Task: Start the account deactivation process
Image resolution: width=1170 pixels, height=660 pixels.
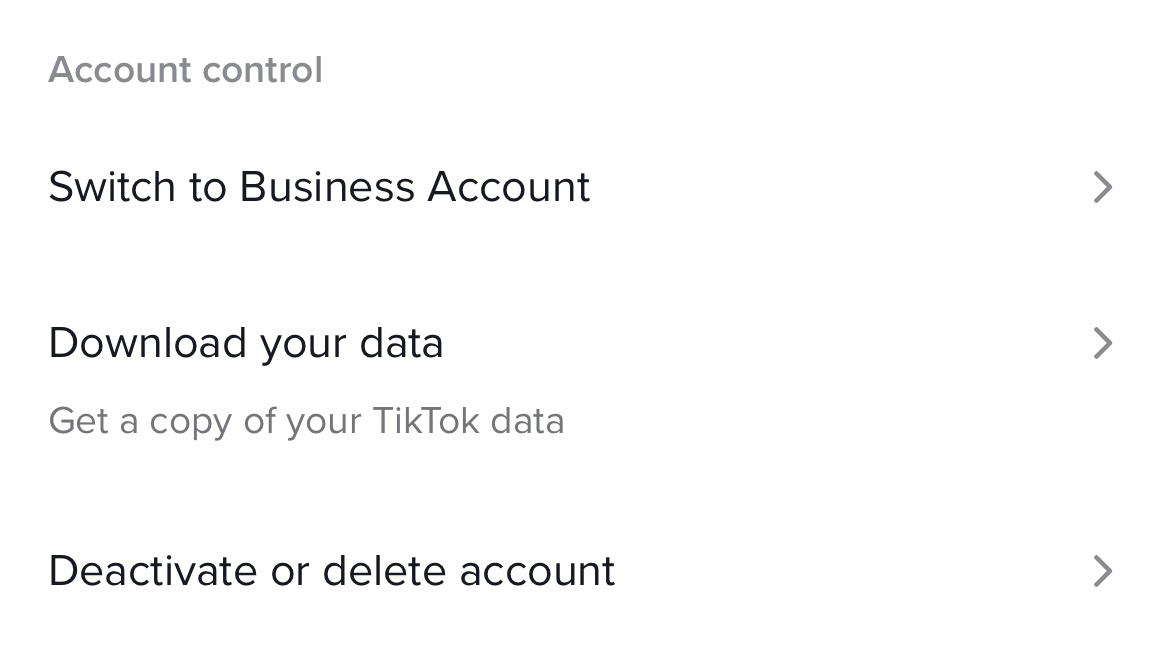Action: click(331, 571)
